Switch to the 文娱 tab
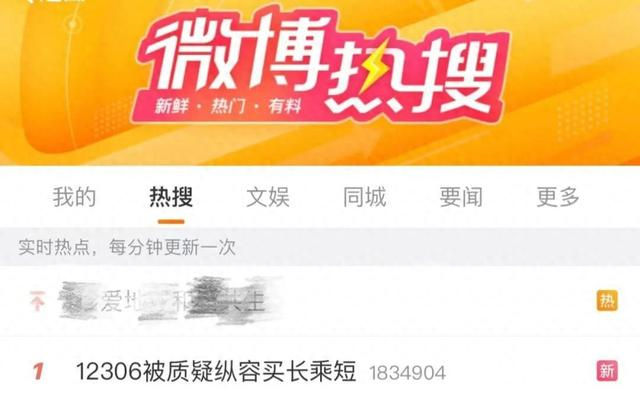640x405 pixels. [x=268, y=198]
